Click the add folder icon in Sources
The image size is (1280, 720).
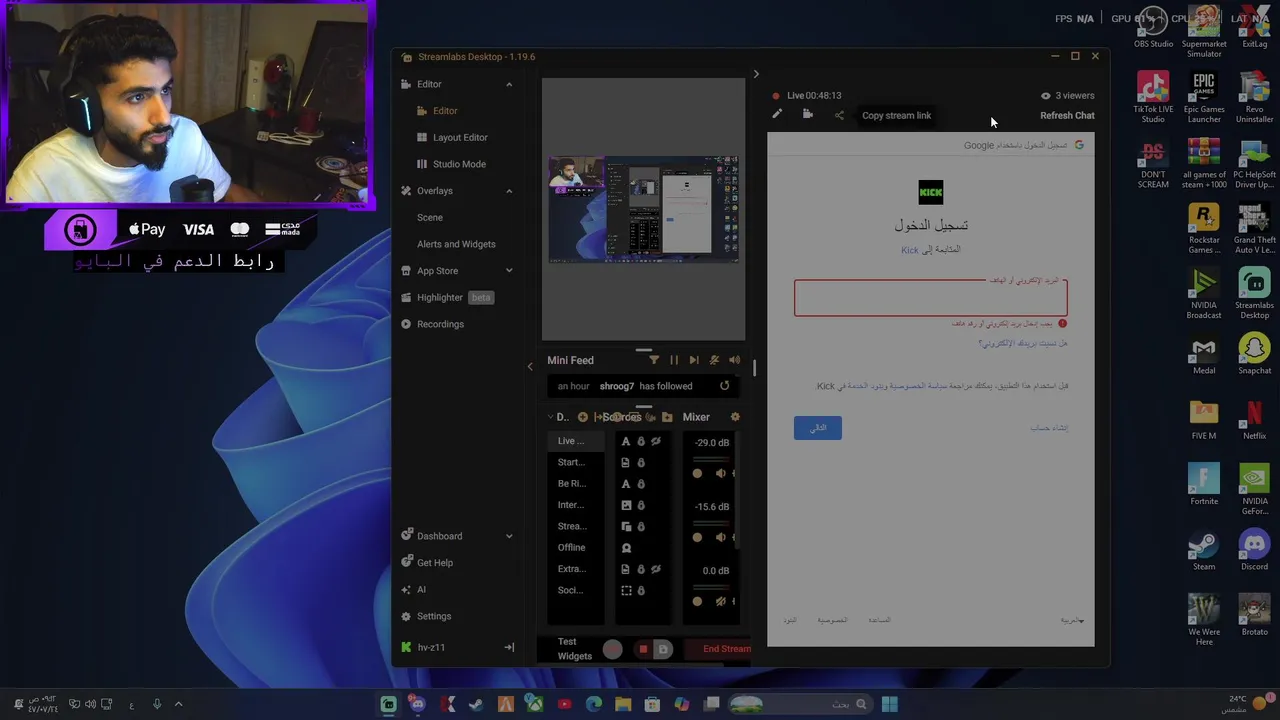point(667,417)
